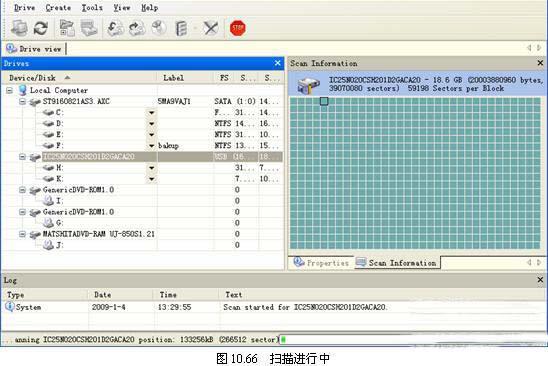The height and width of the screenshot is (366, 548).
Task: Close the Scan Information panel
Action: [x=540, y=63]
